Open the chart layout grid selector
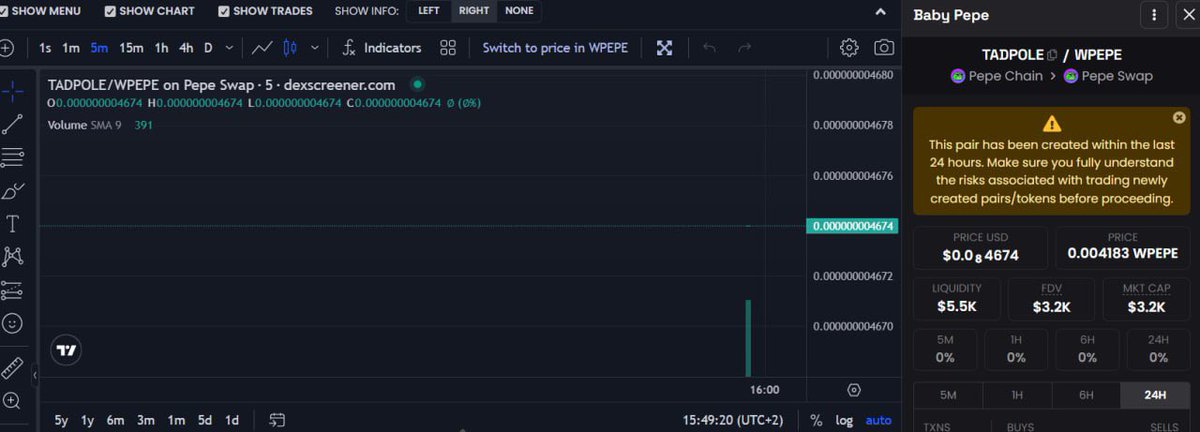Image resolution: width=1200 pixels, height=432 pixels. (448, 48)
